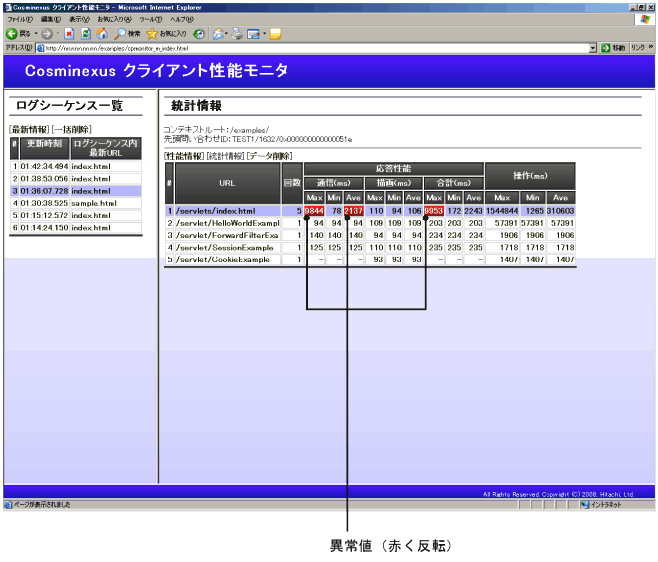Open the ツール(T) menu
This screenshot has height=562, width=658.
(x=151, y=19)
